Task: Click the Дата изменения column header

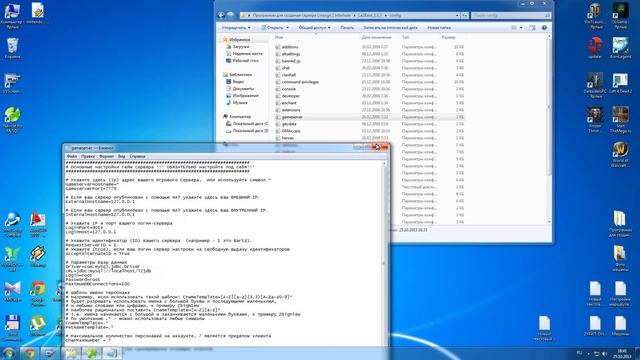Action: tap(376, 37)
